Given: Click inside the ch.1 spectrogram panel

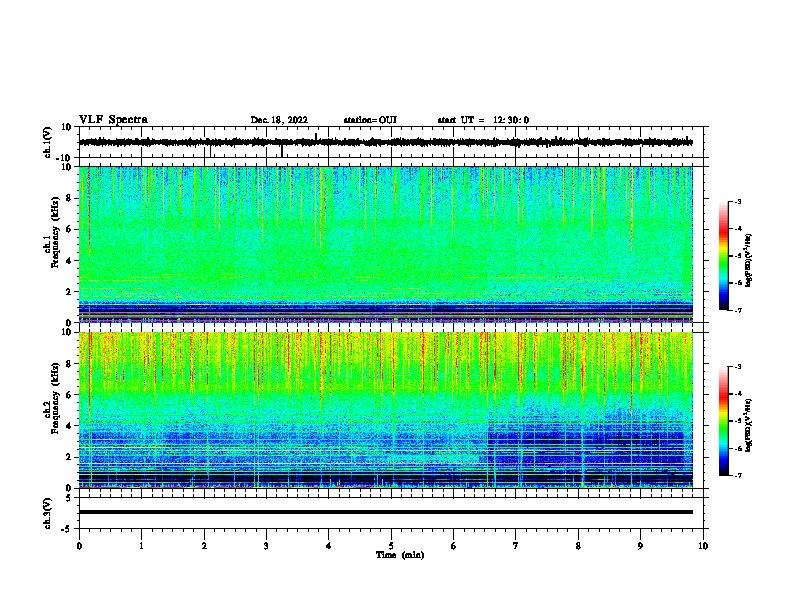Looking at the screenshot, I should pos(385,244).
